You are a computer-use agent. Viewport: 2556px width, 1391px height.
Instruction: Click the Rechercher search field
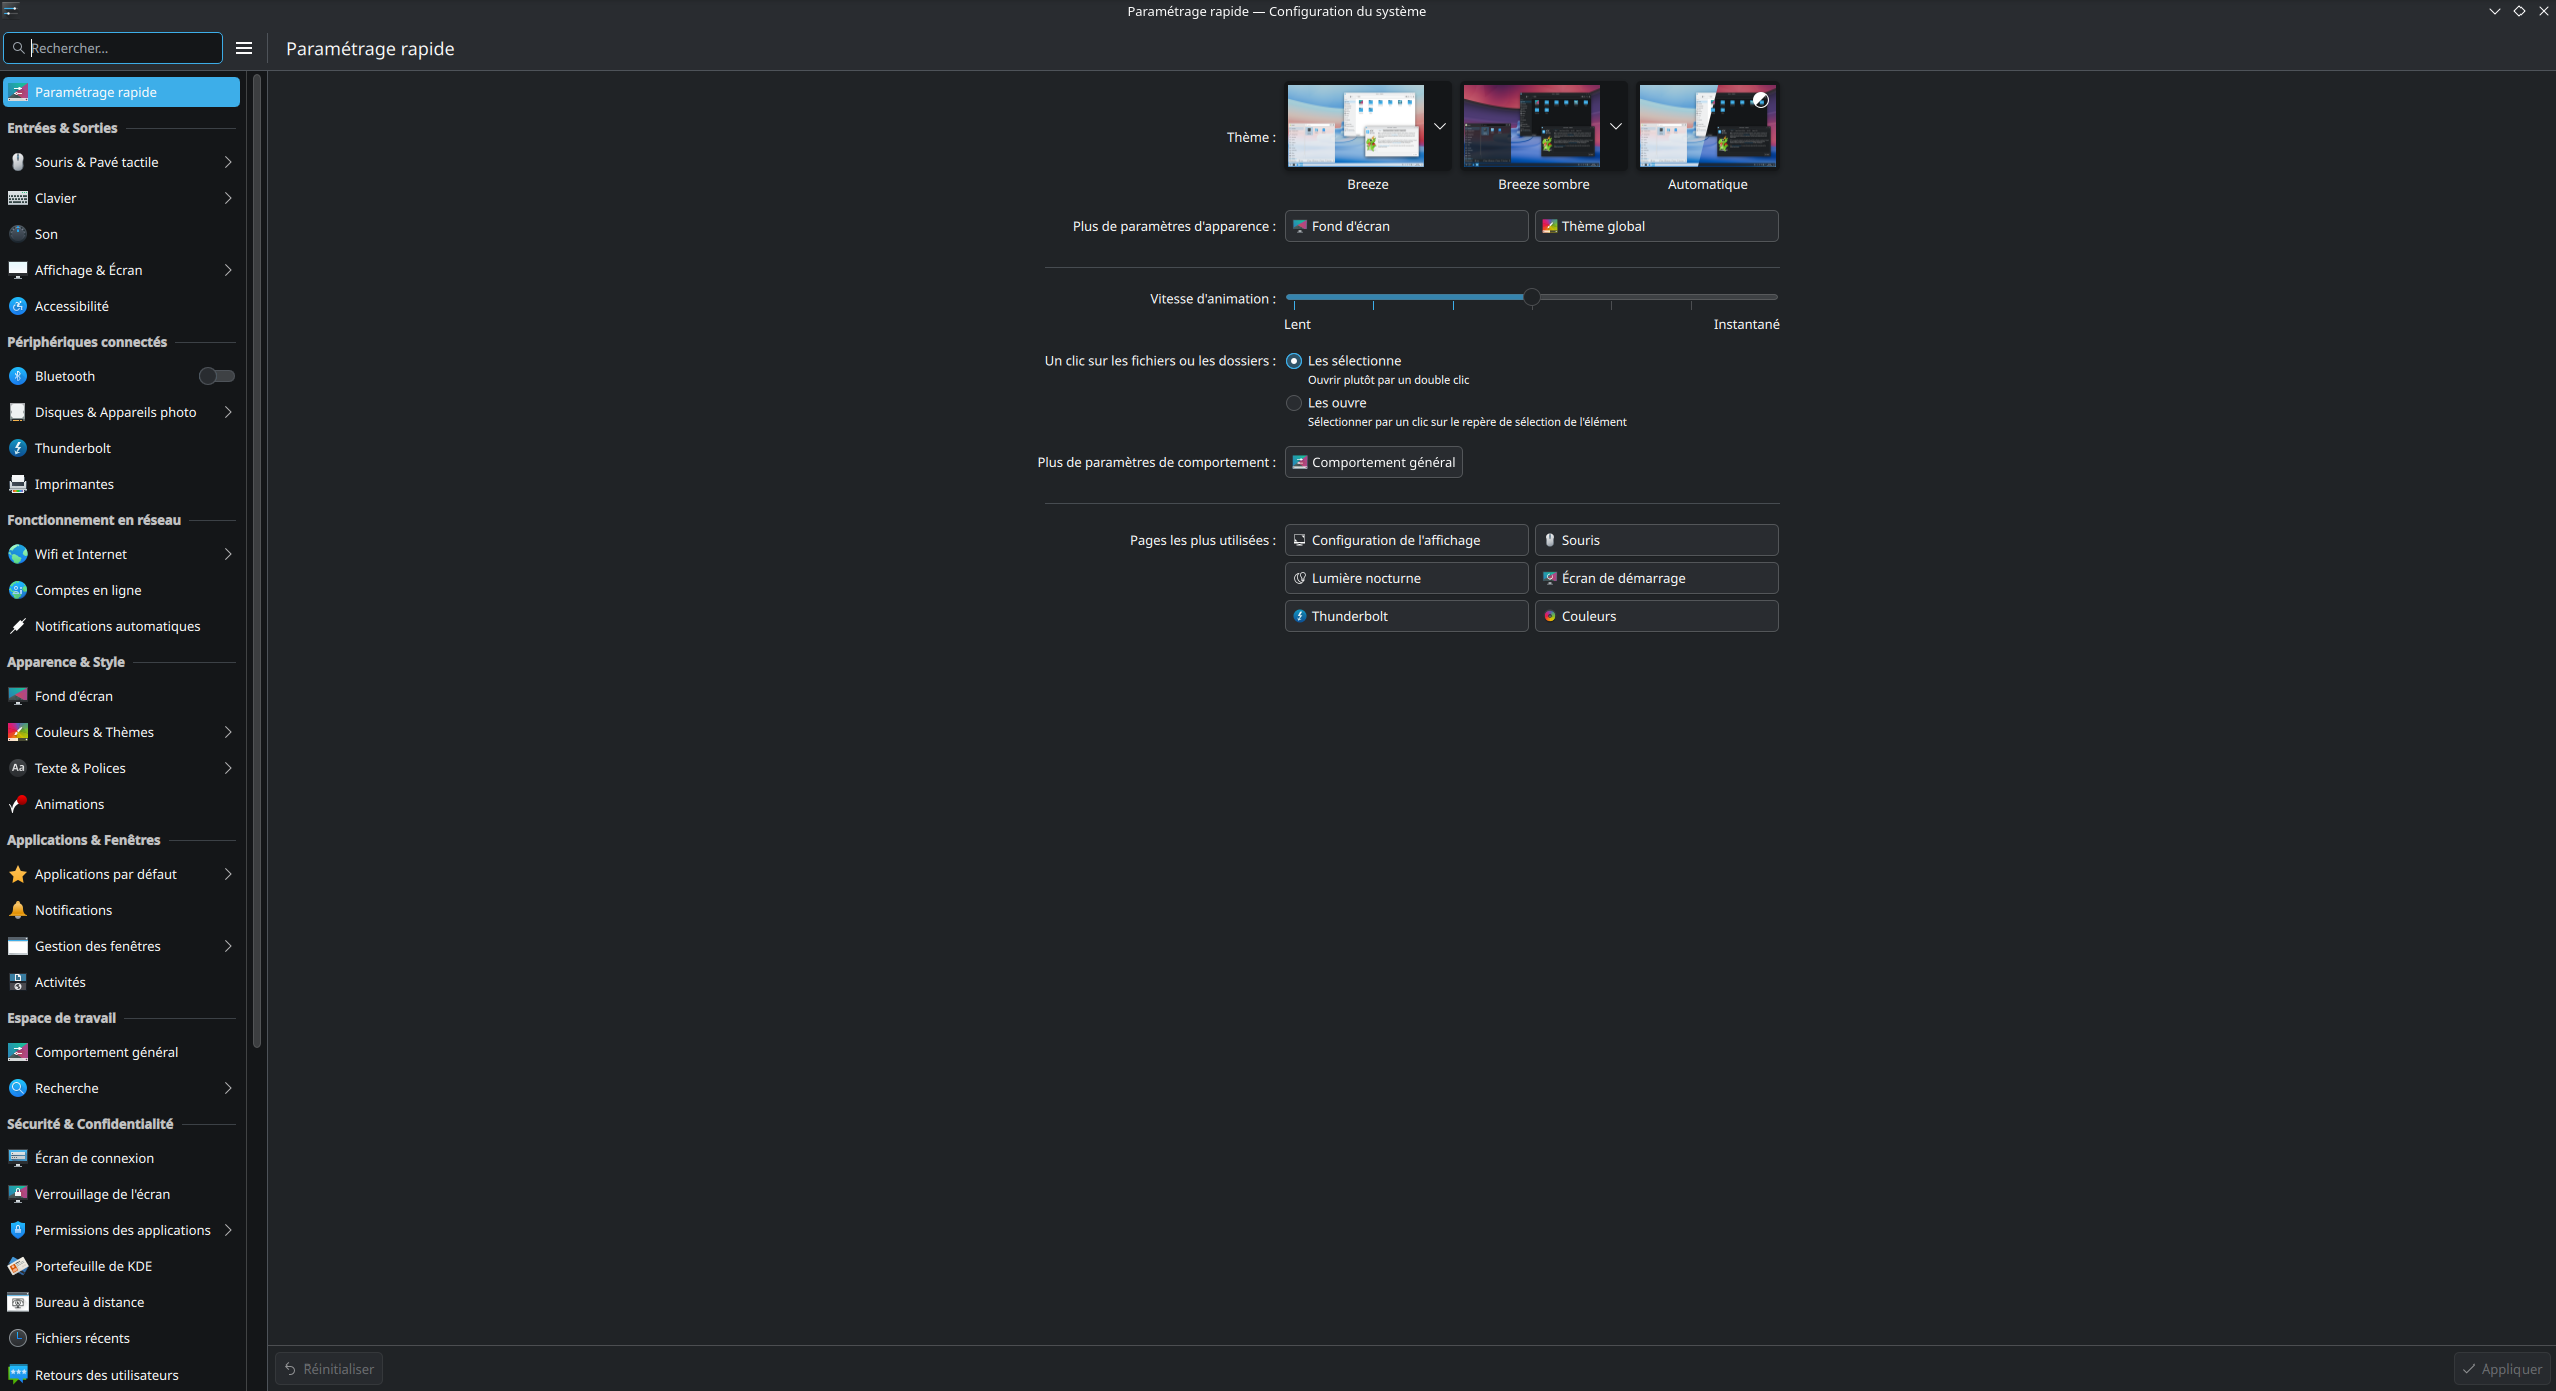pos(113,48)
